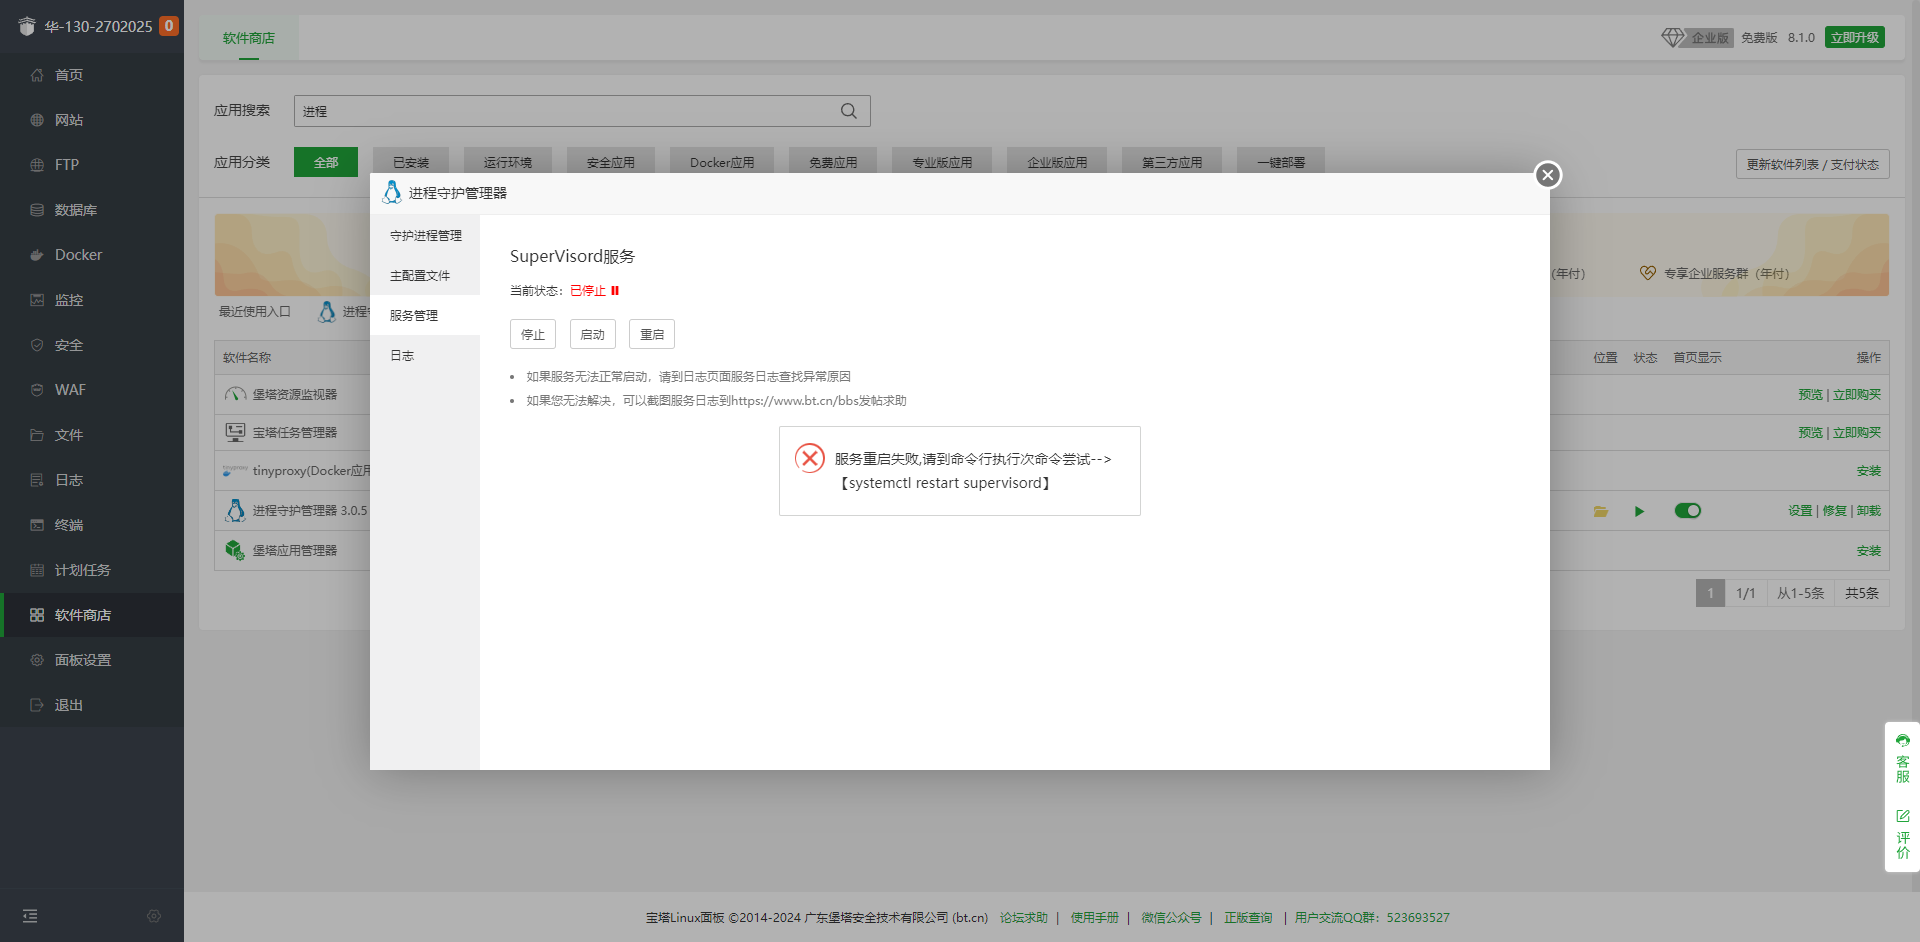Disable 进程守护管理器 with the green toggle switch
The height and width of the screenshot is (942, 1920).
click(x=1687, y=510)
